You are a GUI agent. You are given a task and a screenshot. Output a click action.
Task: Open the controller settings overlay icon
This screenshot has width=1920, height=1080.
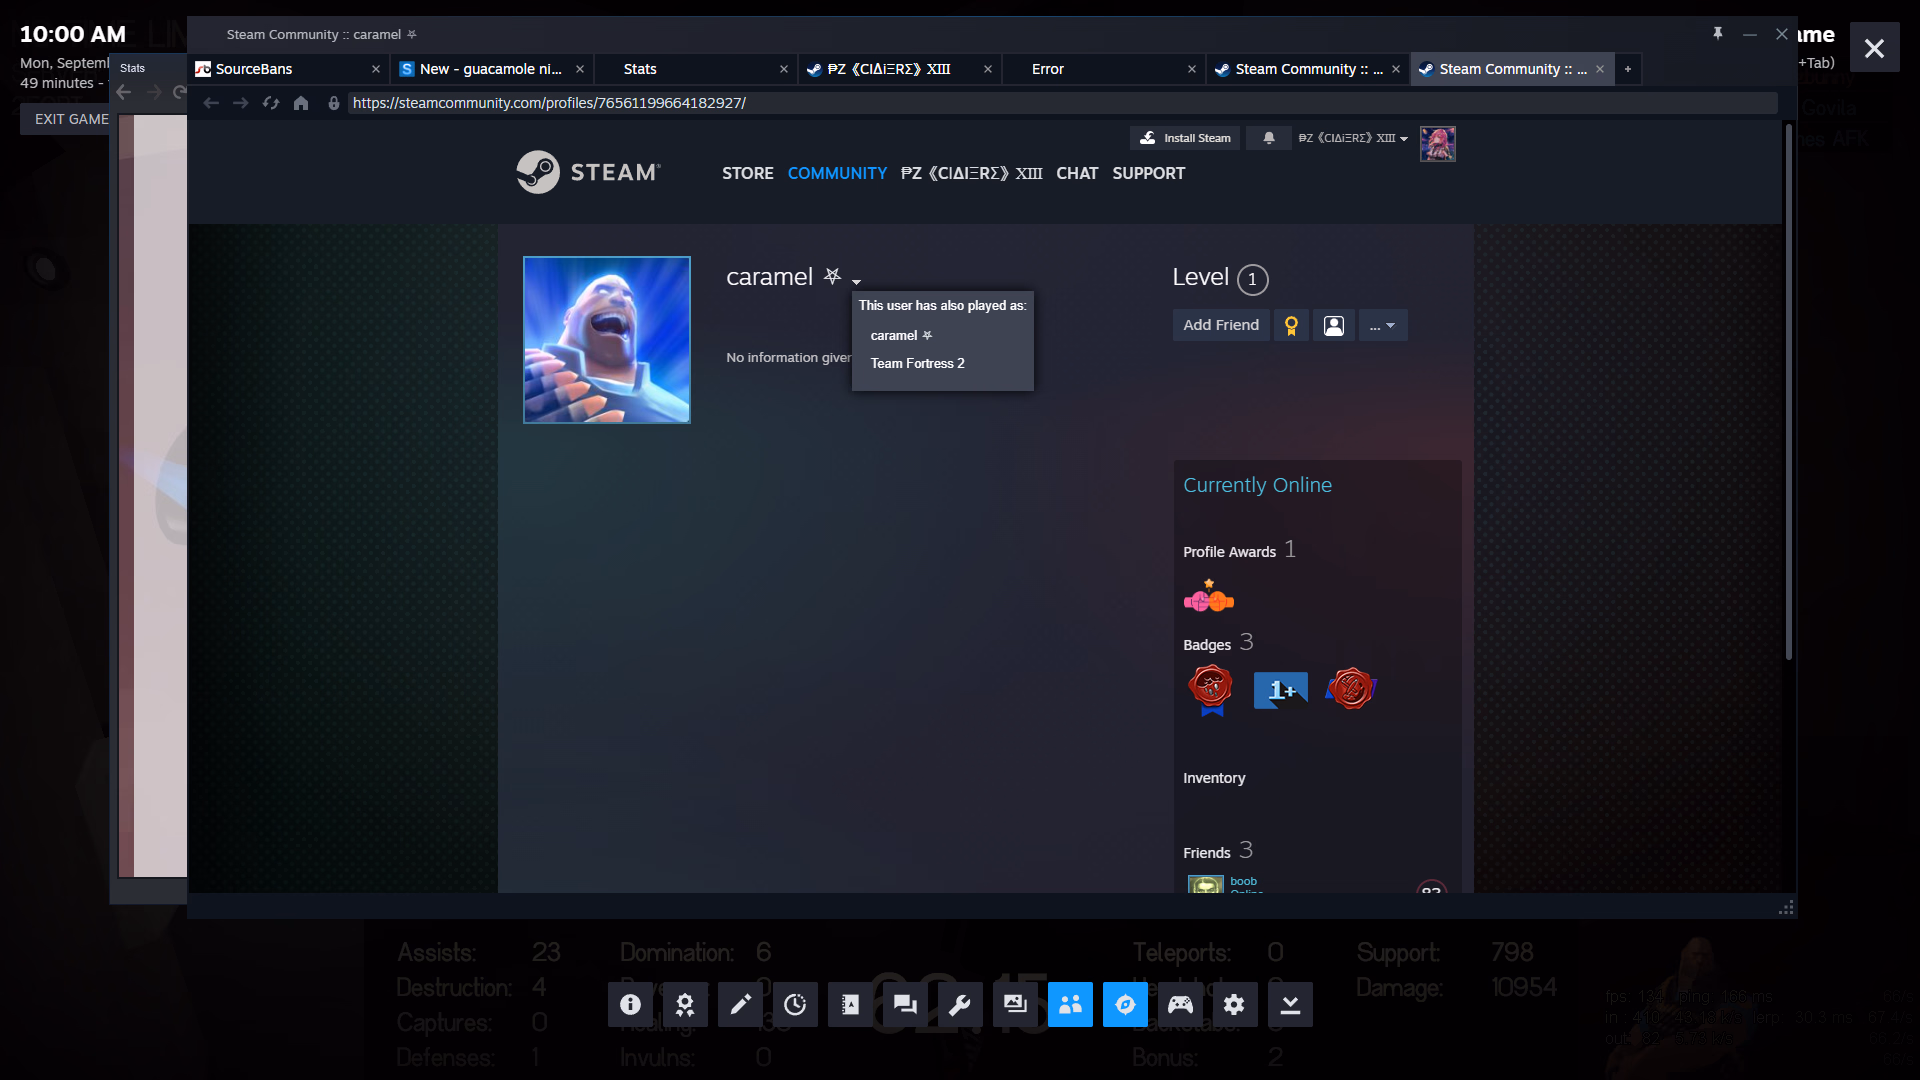[1180, 1004]
